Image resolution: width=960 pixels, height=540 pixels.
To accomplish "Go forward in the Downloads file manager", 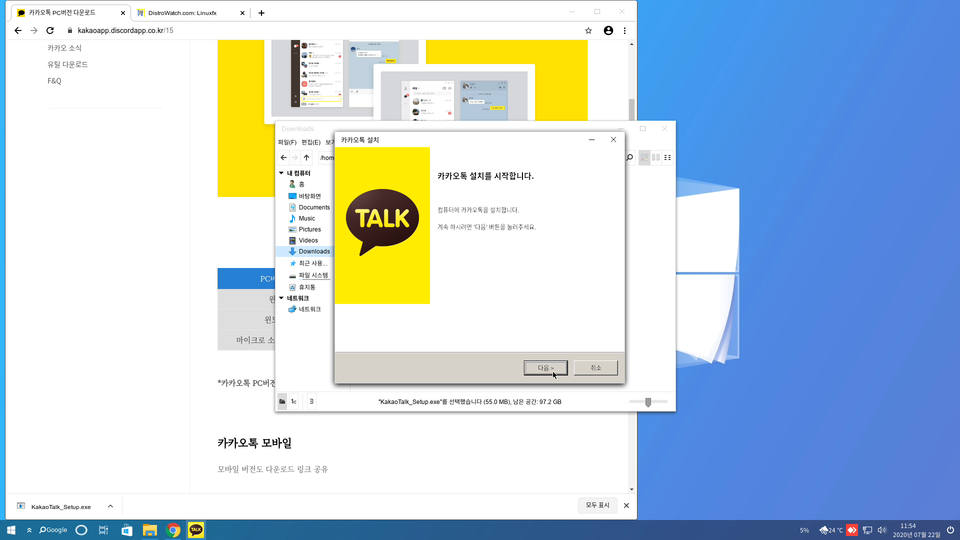I will 294,157.
